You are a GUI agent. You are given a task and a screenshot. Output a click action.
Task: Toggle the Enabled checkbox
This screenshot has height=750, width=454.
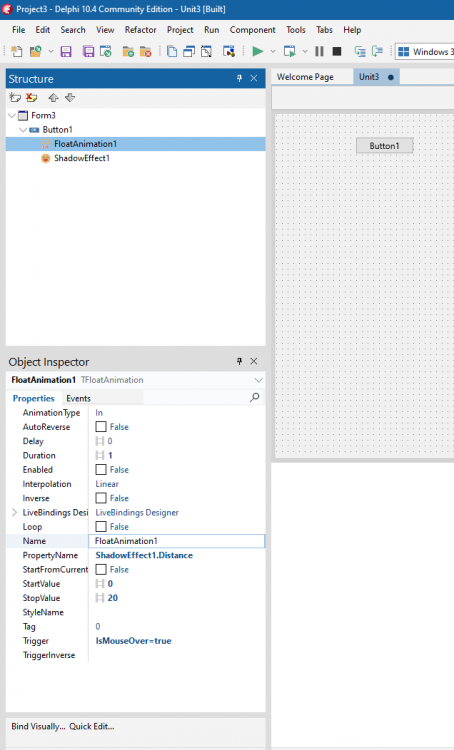tap(101, 470)
